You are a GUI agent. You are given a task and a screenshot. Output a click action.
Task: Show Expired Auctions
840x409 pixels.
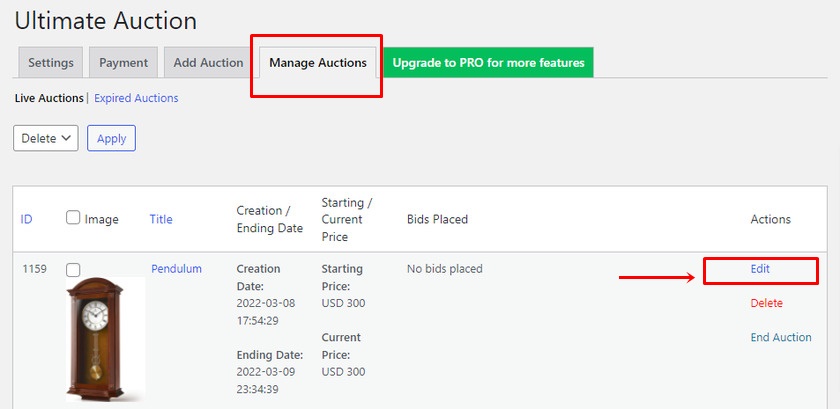pos(136,99)
